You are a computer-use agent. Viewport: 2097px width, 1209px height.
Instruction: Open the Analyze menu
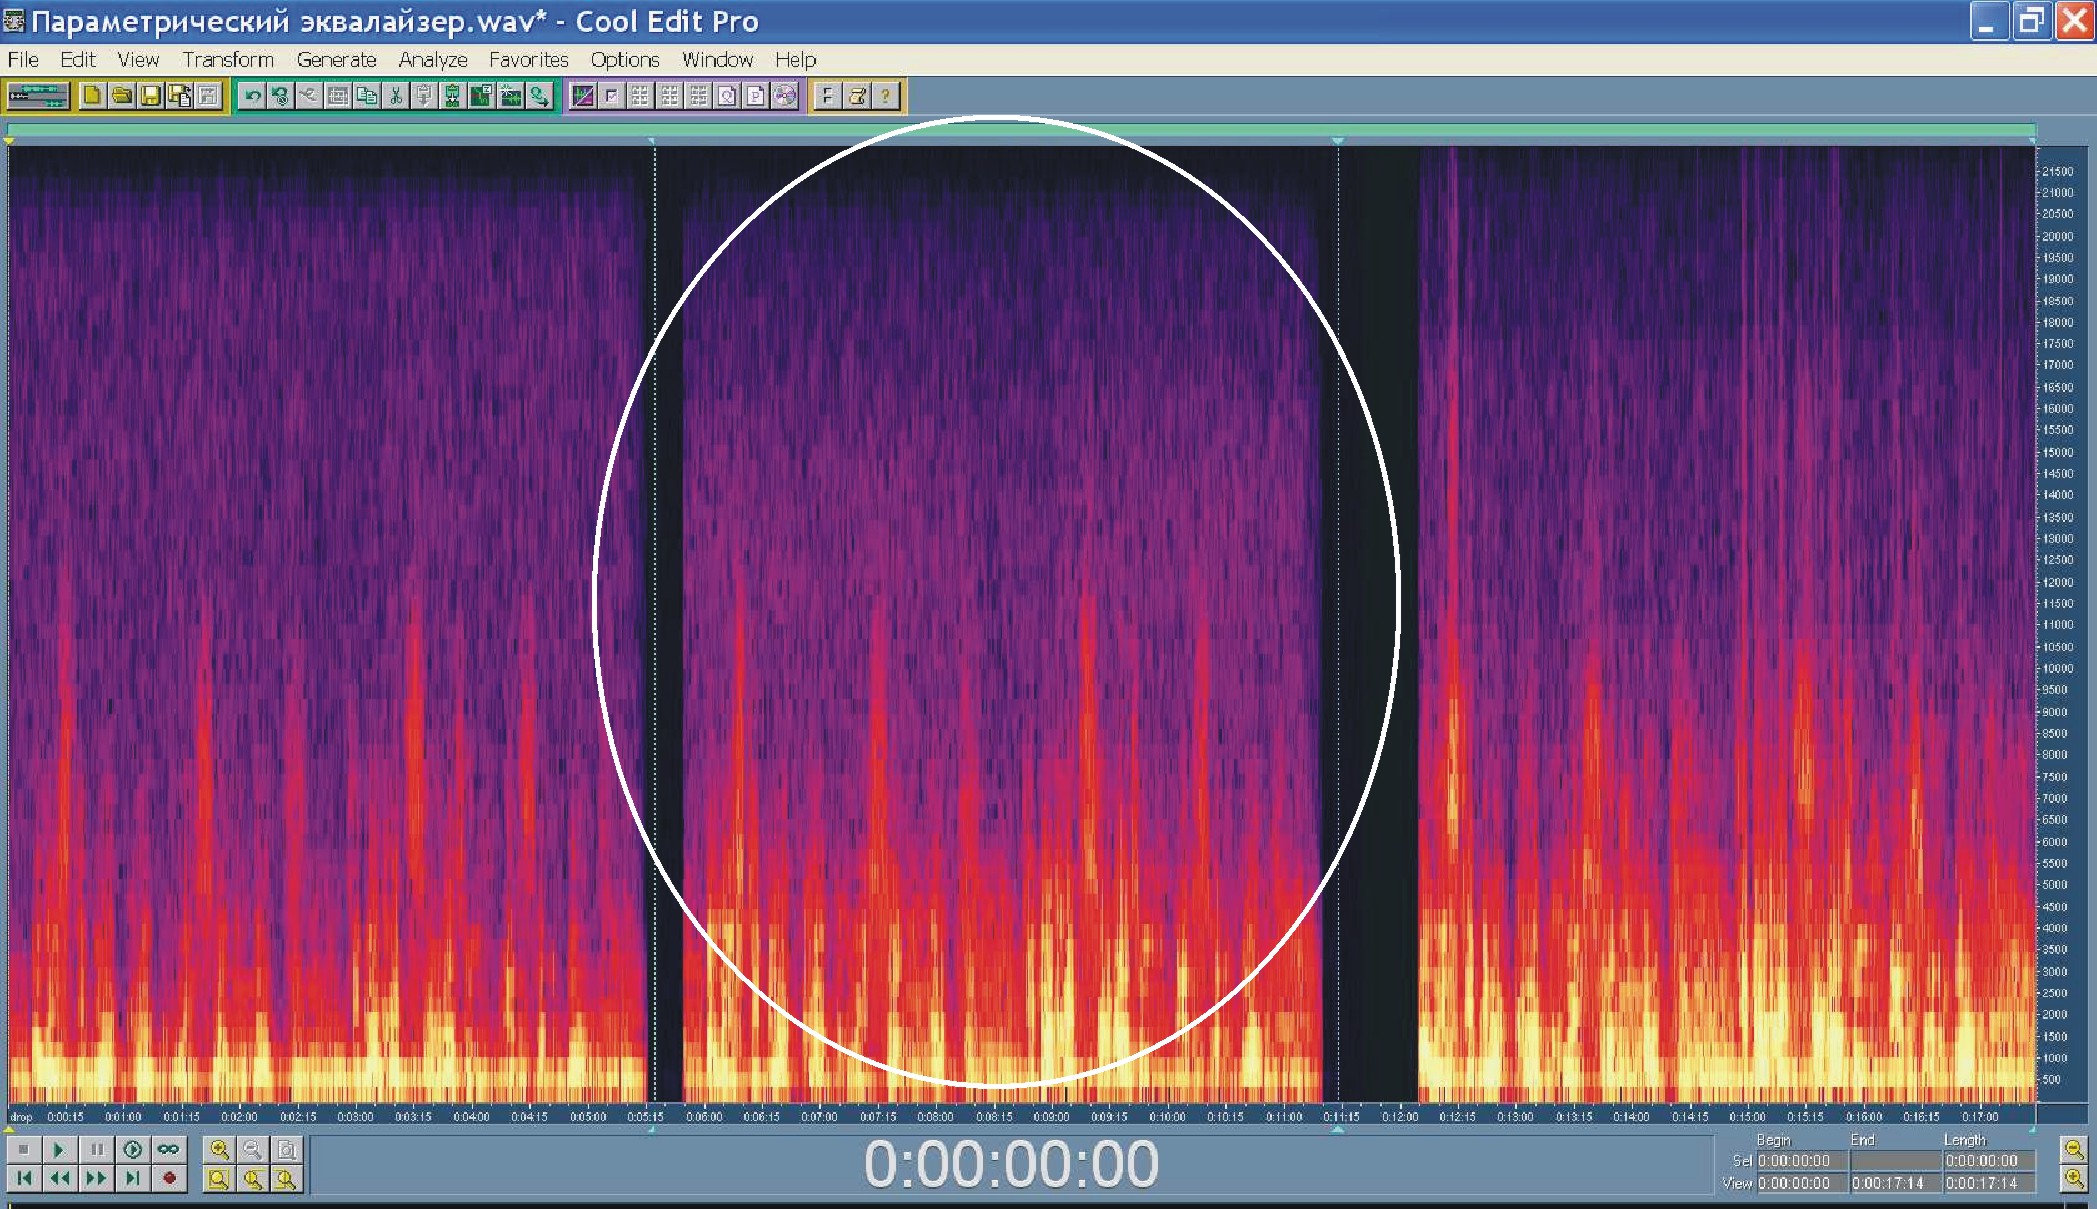[x=433, y=60]
